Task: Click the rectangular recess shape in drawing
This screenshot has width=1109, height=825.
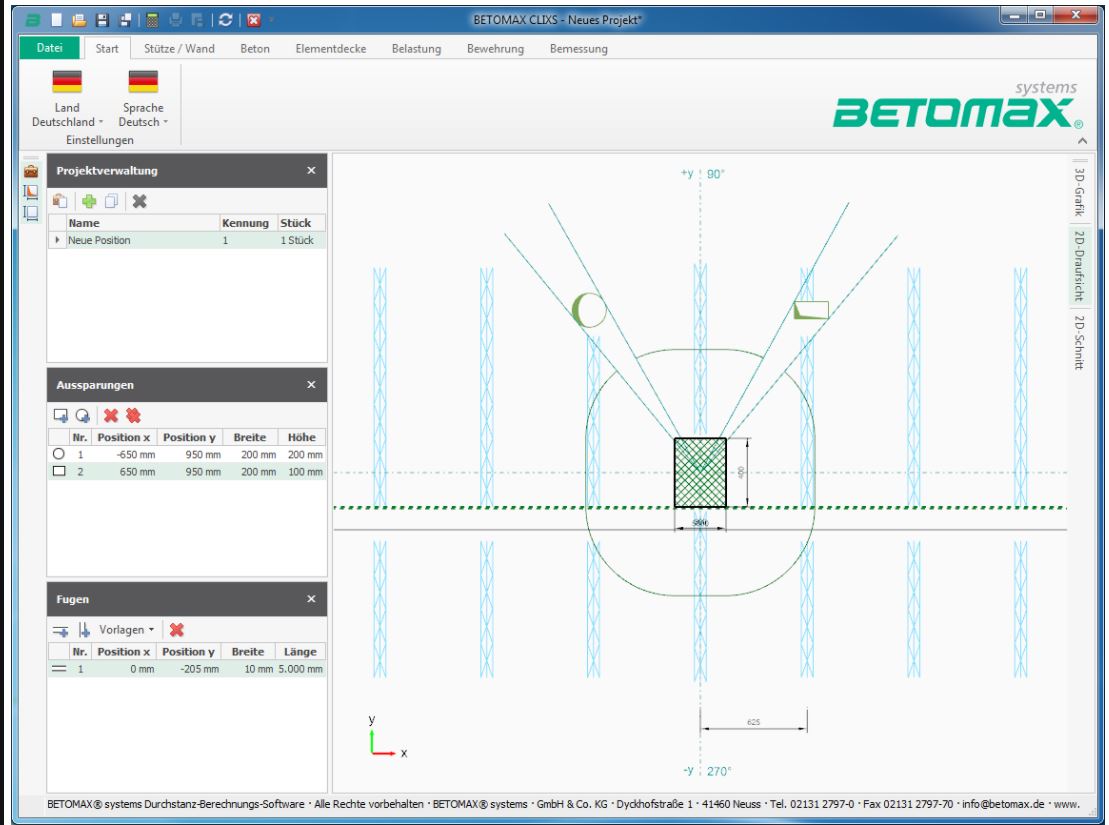Action: (x=811, y=310)
